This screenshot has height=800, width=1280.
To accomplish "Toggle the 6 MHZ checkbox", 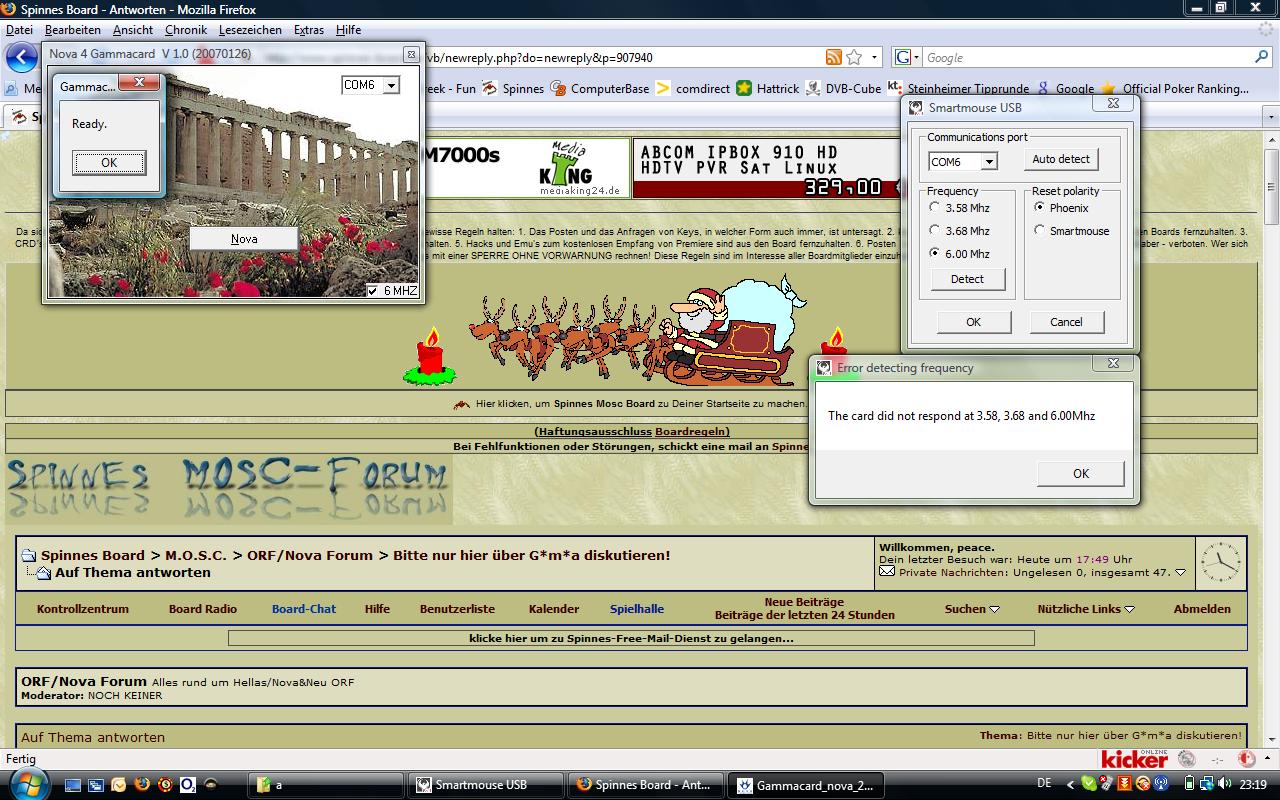I will pyautogui.click(x=373, y=291).
